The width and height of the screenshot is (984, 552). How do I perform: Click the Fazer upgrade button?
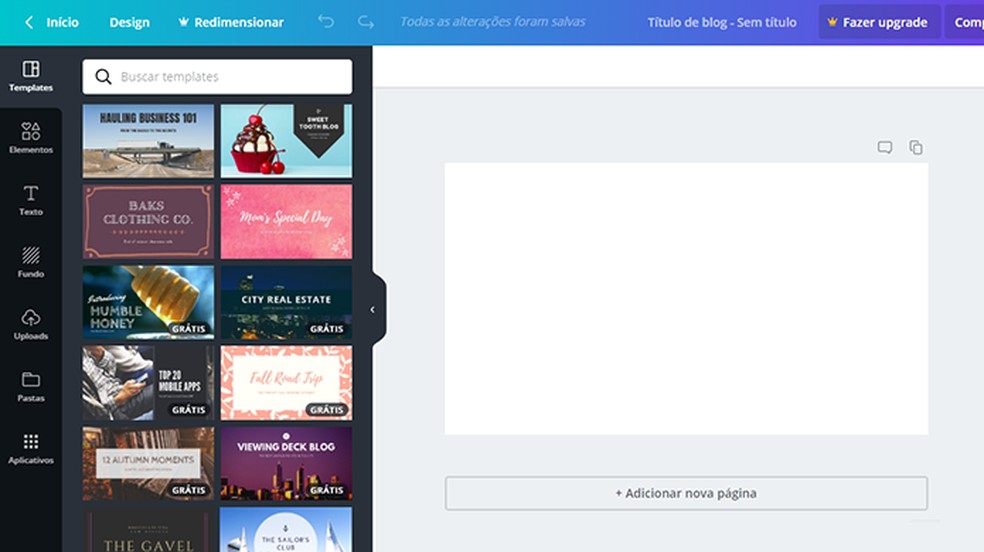click(879, 22)
